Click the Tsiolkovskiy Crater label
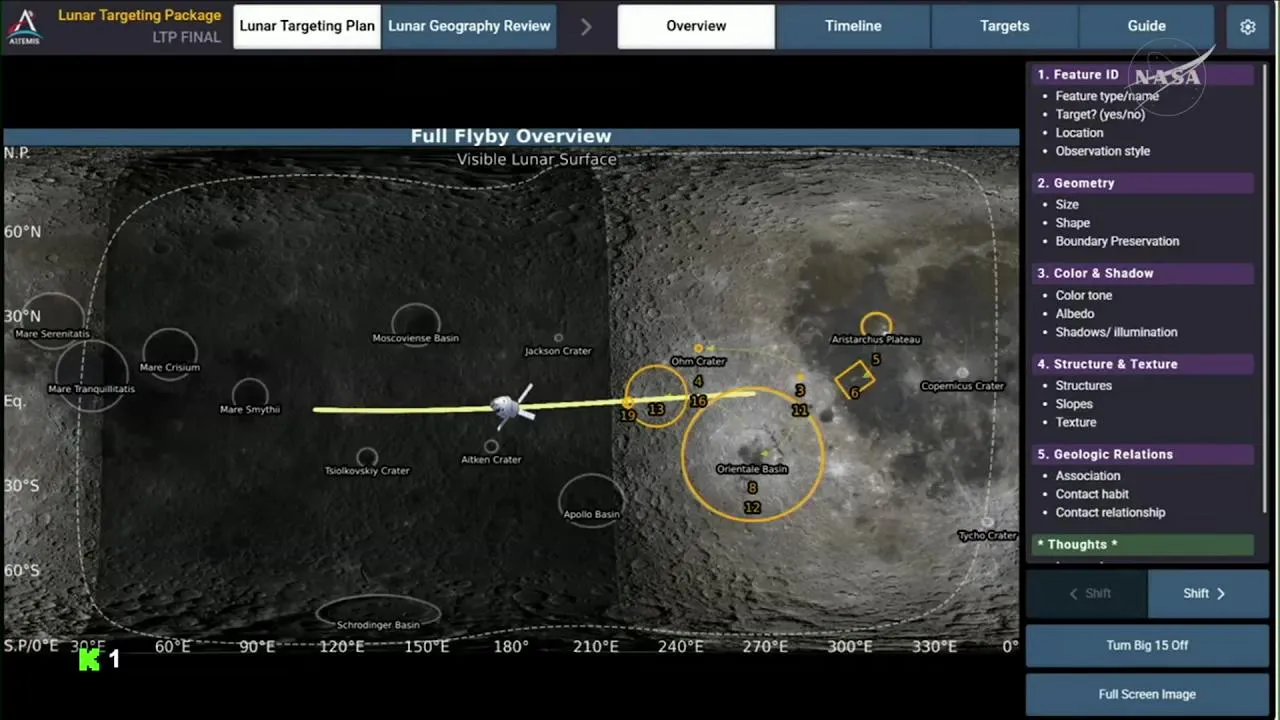 pos(367,471)
